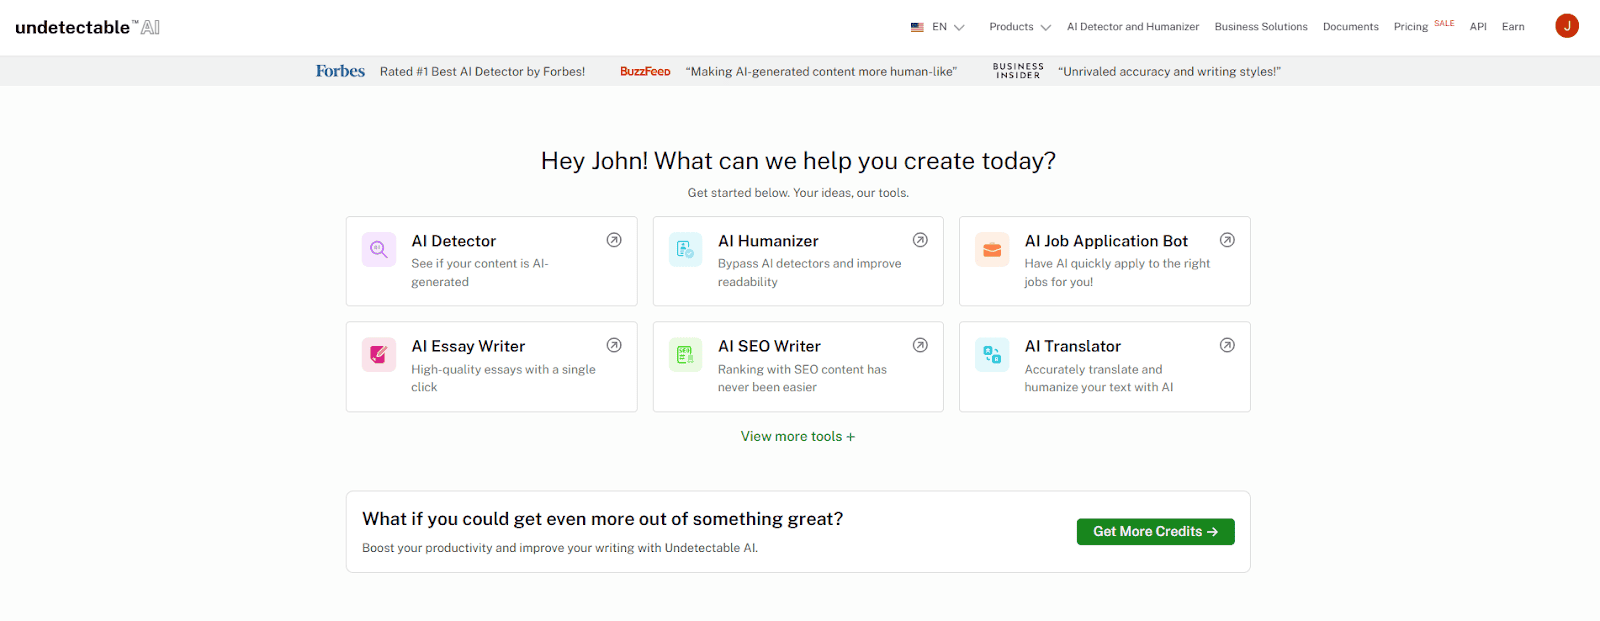Click the AI Humanizer document icon
The width and height of the screenshot is (1600, 621).
click(685, 250)
